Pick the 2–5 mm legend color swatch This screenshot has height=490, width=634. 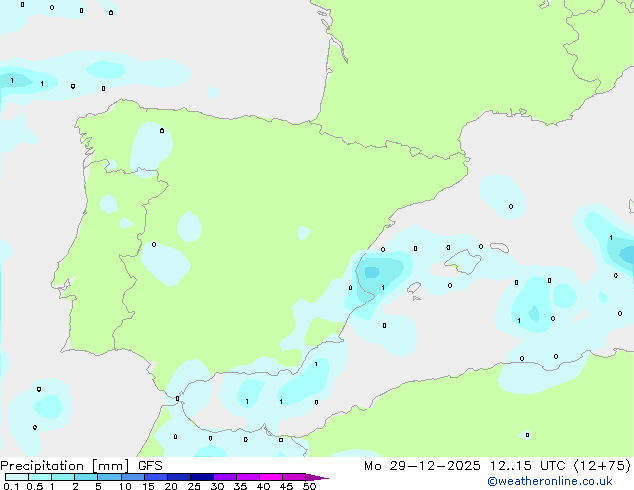pos(86,477)
